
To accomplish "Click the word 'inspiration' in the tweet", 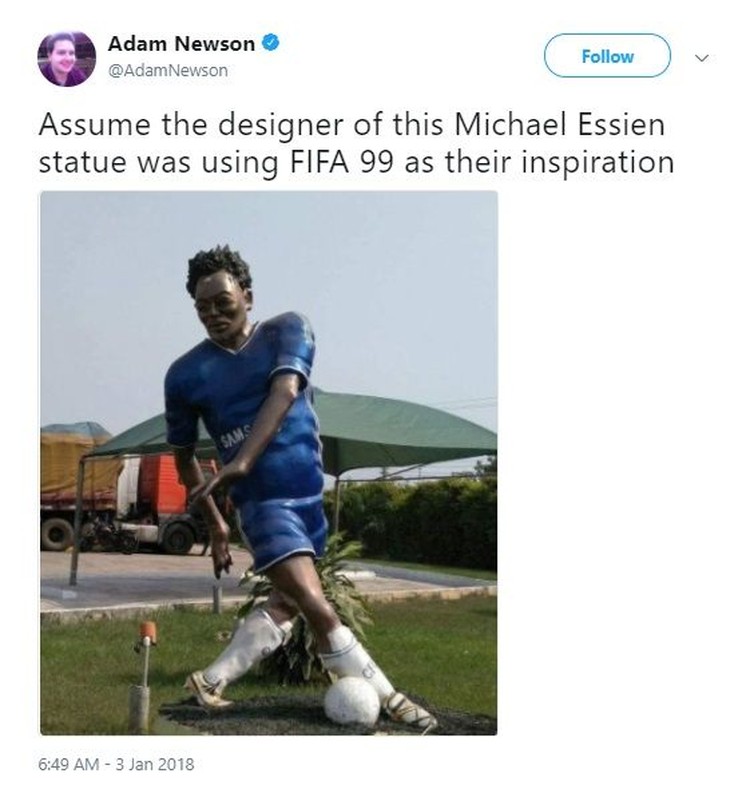I will click(598, 163).
